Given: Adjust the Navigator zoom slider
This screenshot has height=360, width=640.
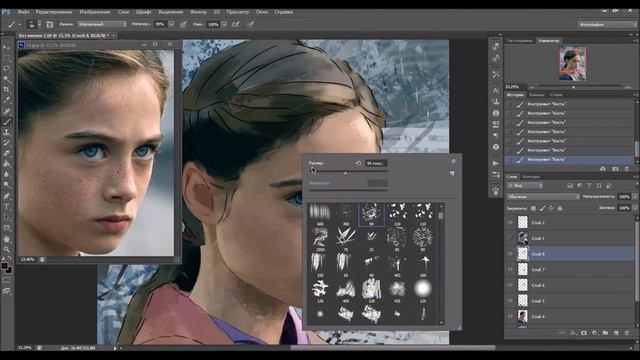Looking at the screenshot, I should click(573, 87).
